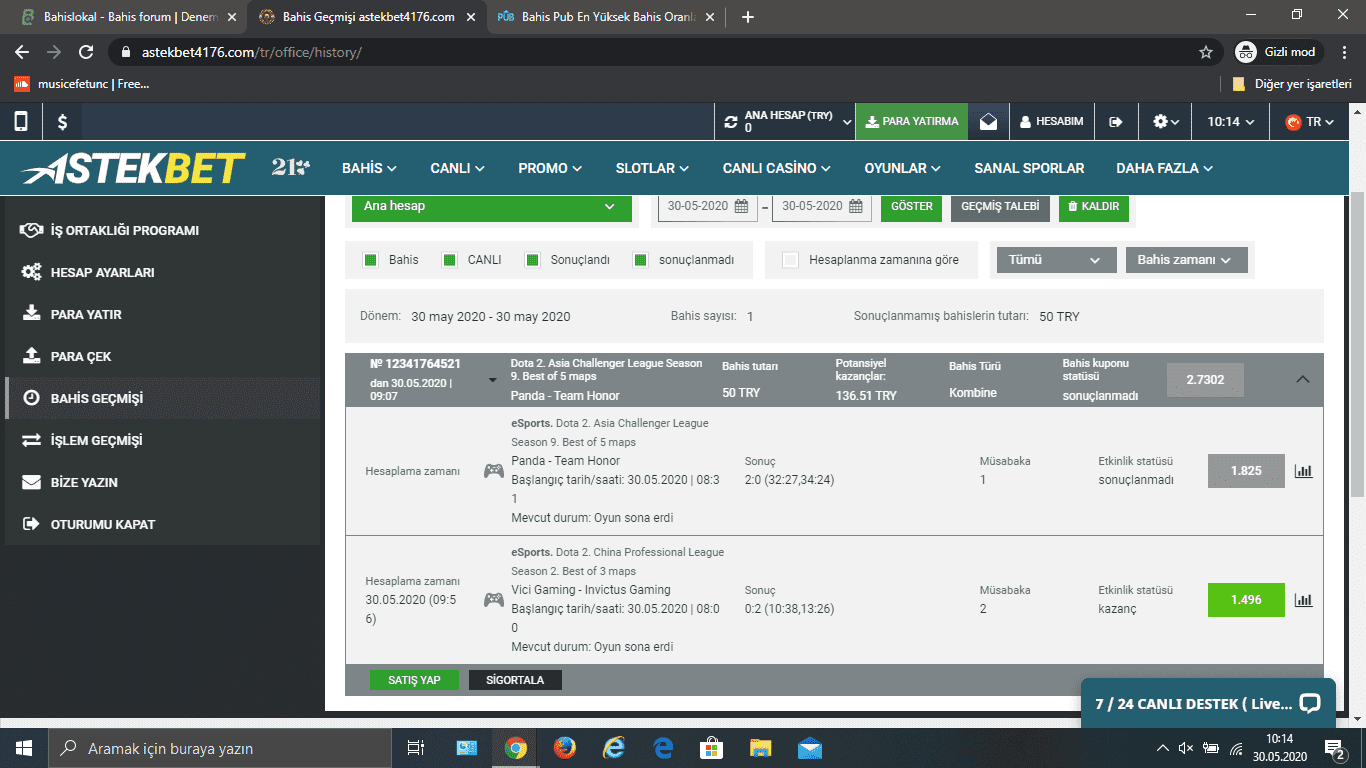The image size is (1366, 768).
Task: Open the DAHA FAZLA menu
Action: [1164, 168]
